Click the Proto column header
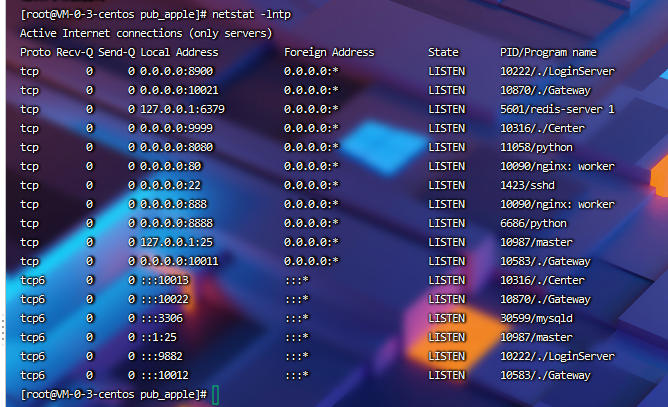668x407 pixels. (x=35, y=52)
